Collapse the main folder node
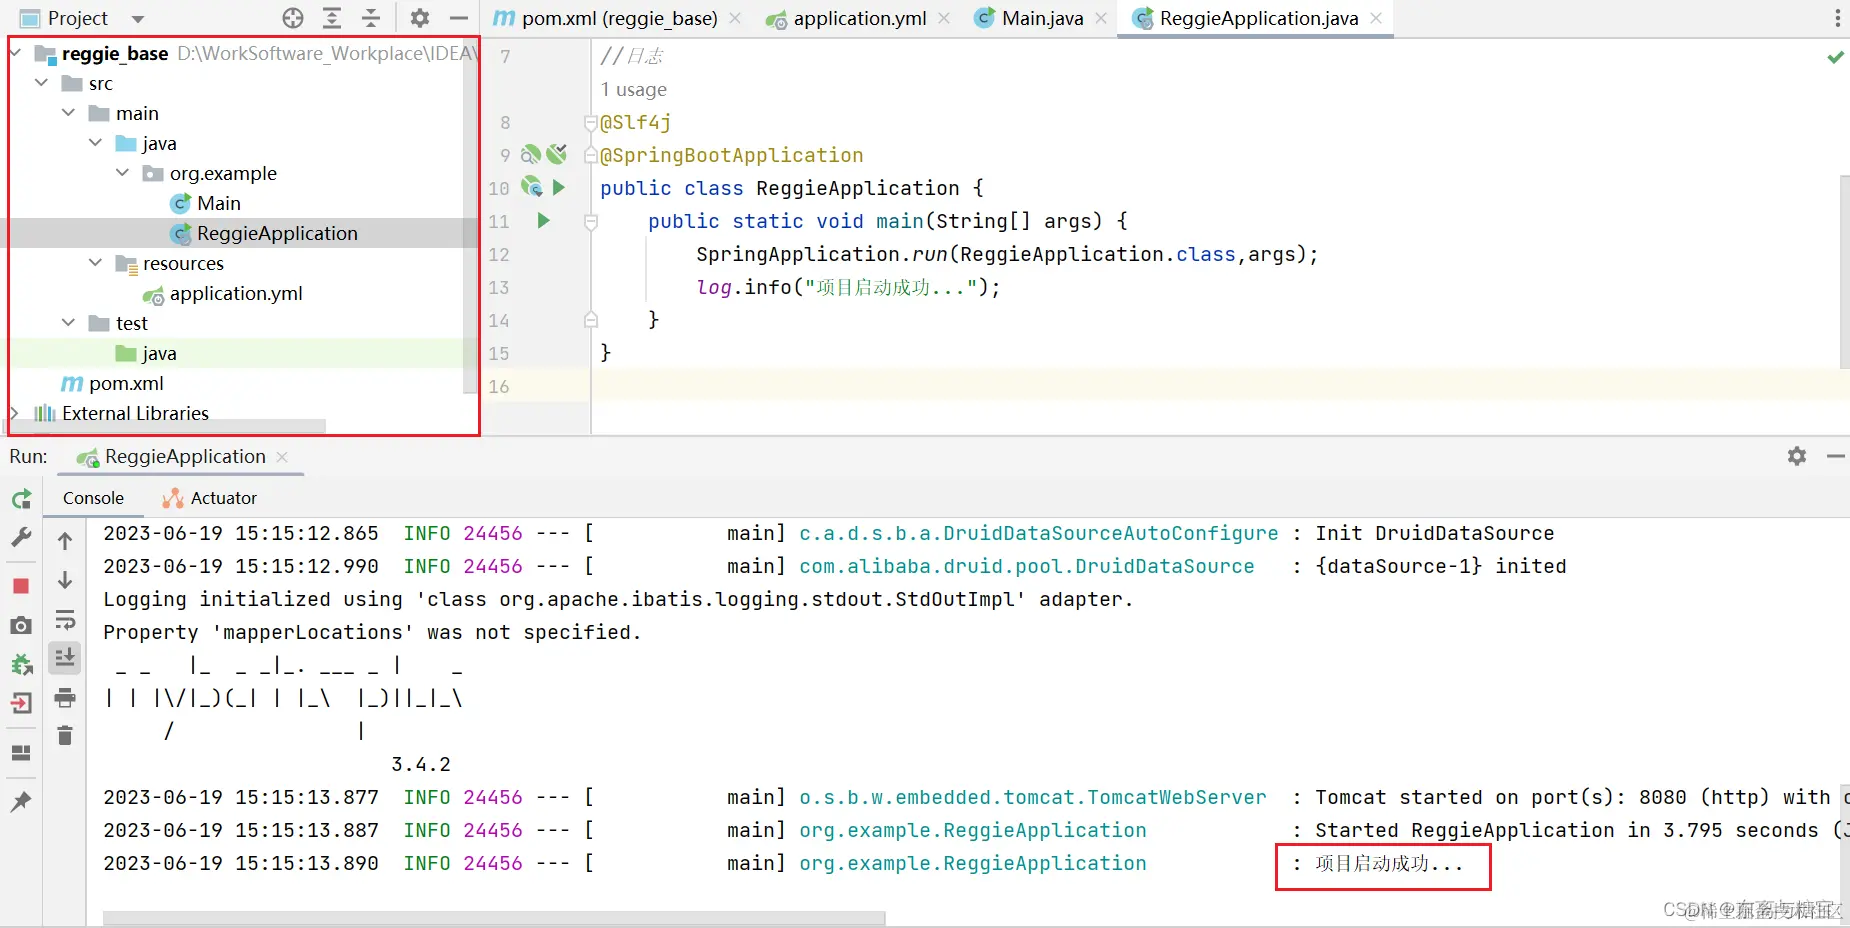 [69, 112]
